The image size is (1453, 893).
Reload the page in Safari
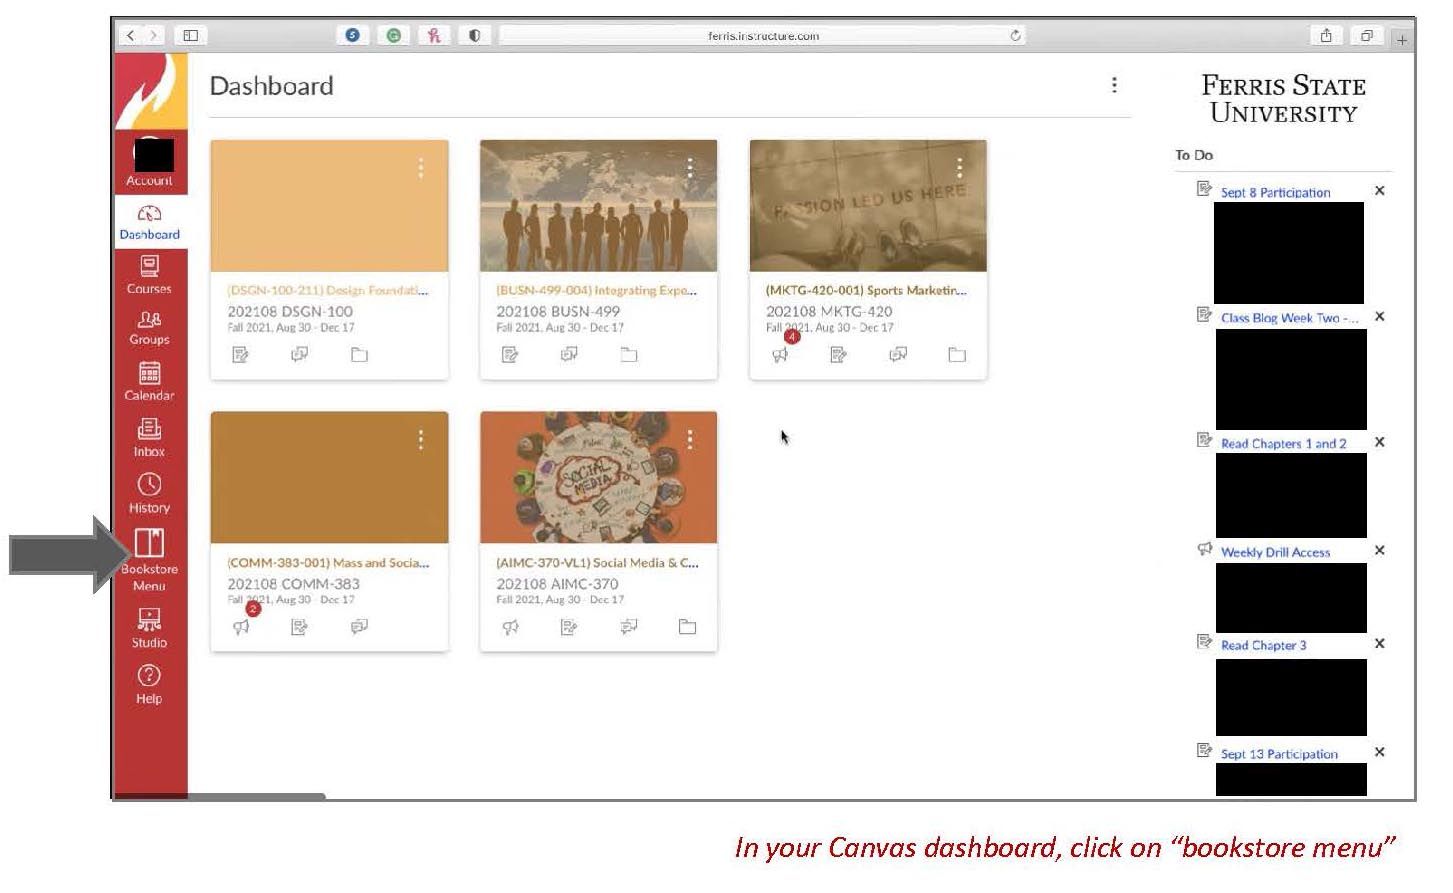point(1015,36)
